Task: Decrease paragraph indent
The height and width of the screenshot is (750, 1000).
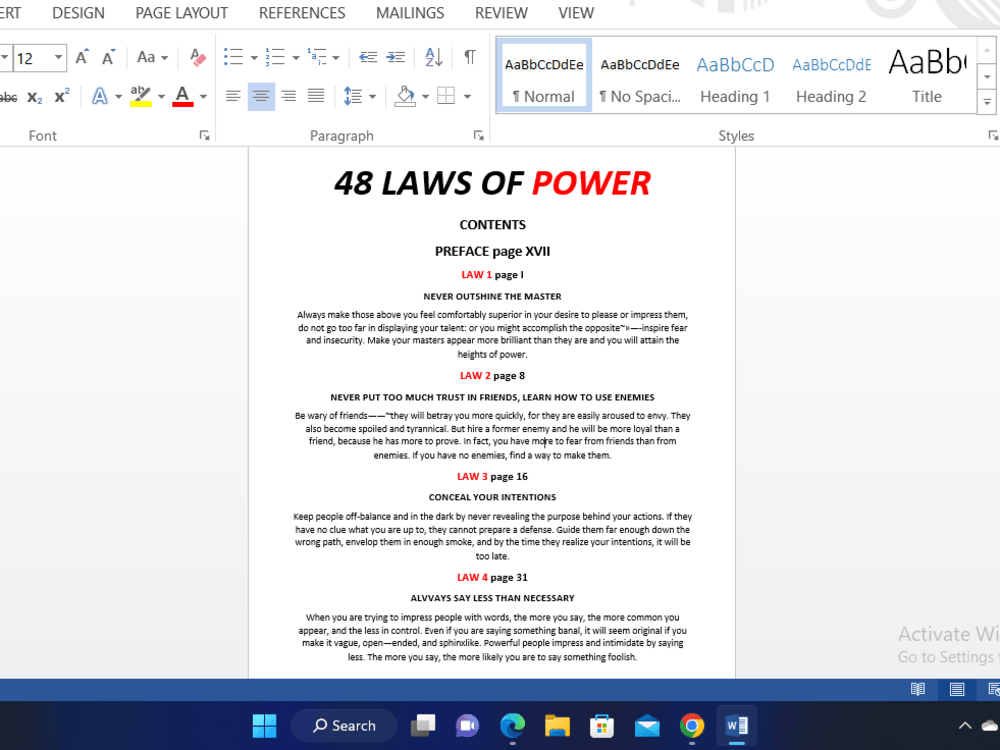Action: pyautogui.click(x=368, y=57)
